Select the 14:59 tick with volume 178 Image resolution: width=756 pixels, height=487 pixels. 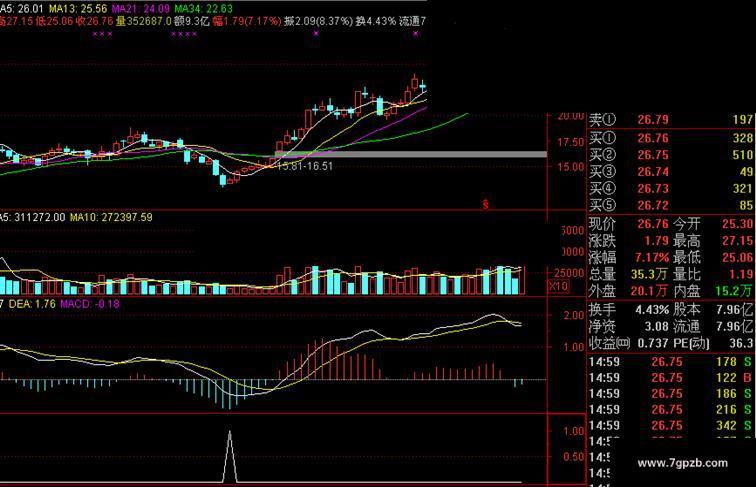[x=671, y=362]
